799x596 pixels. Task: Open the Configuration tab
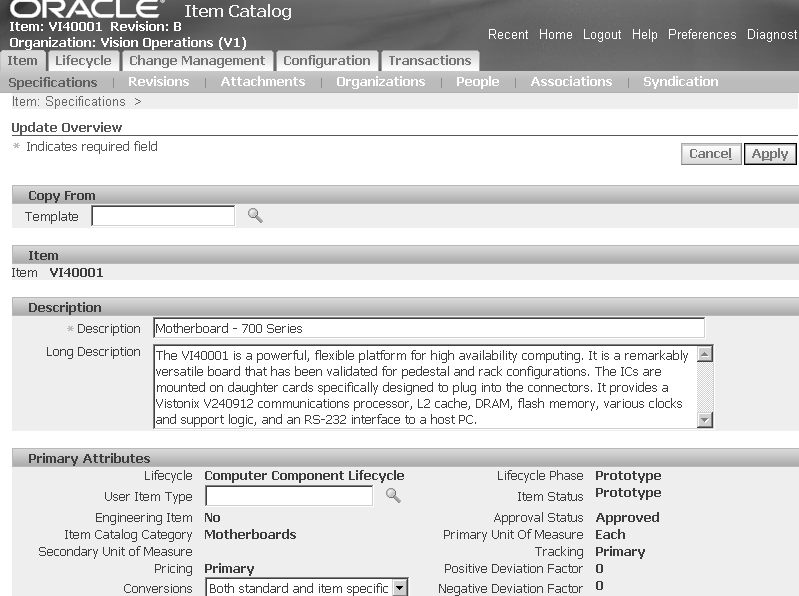pyautogui.click(x=327, y=61)
